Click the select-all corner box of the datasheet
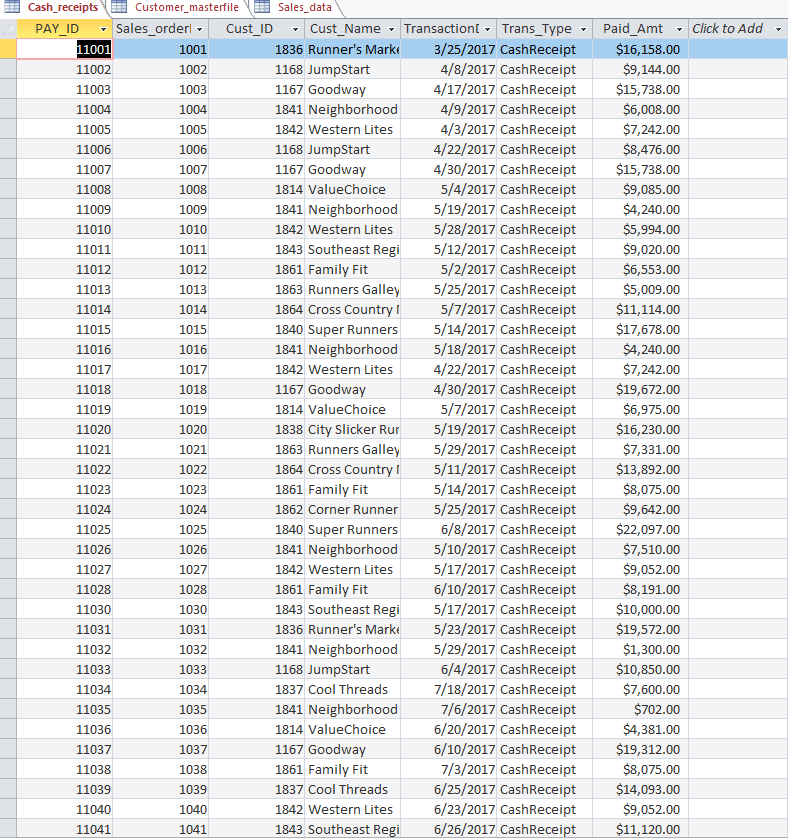This screenshot has width=788, height=838. coord(8,29)
